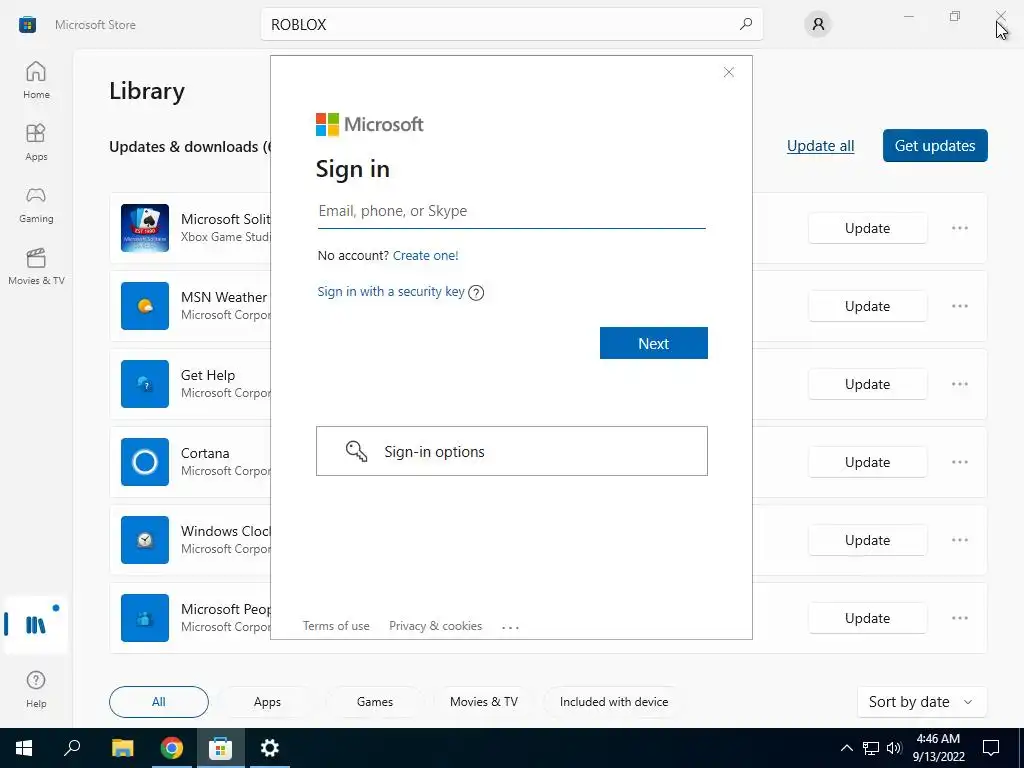1024x768 pixels.
Task: Click the Microsoft People app icon
Action: tap(145, 618)
